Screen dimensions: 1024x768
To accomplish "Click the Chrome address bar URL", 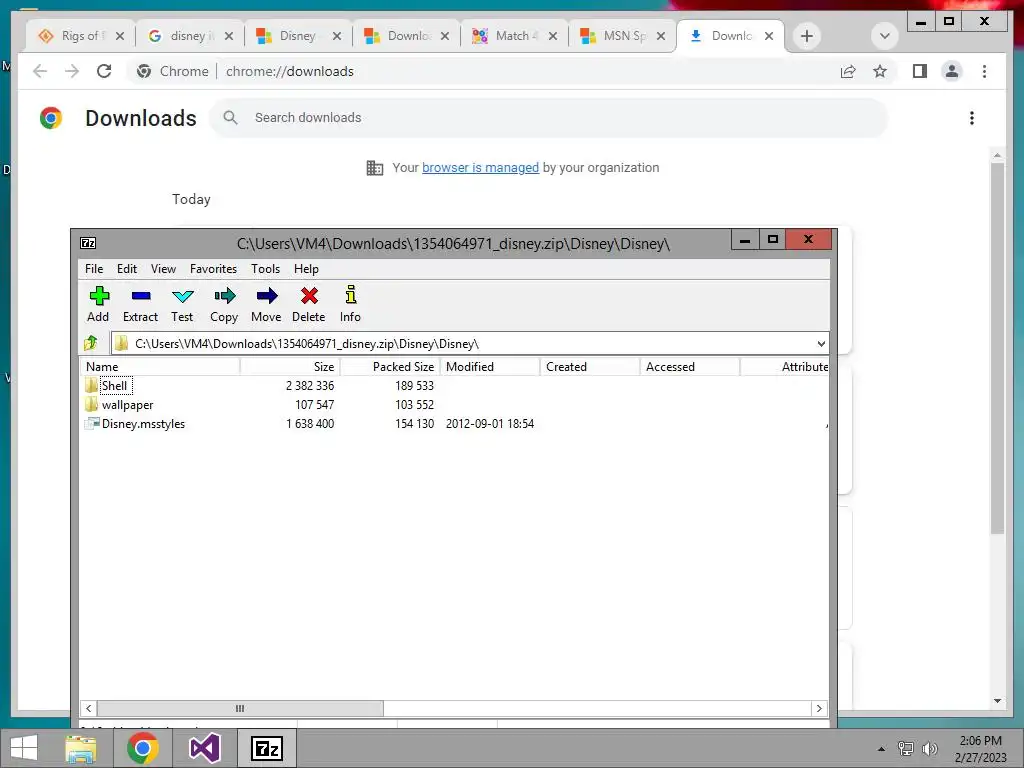I will pos(290,71).
